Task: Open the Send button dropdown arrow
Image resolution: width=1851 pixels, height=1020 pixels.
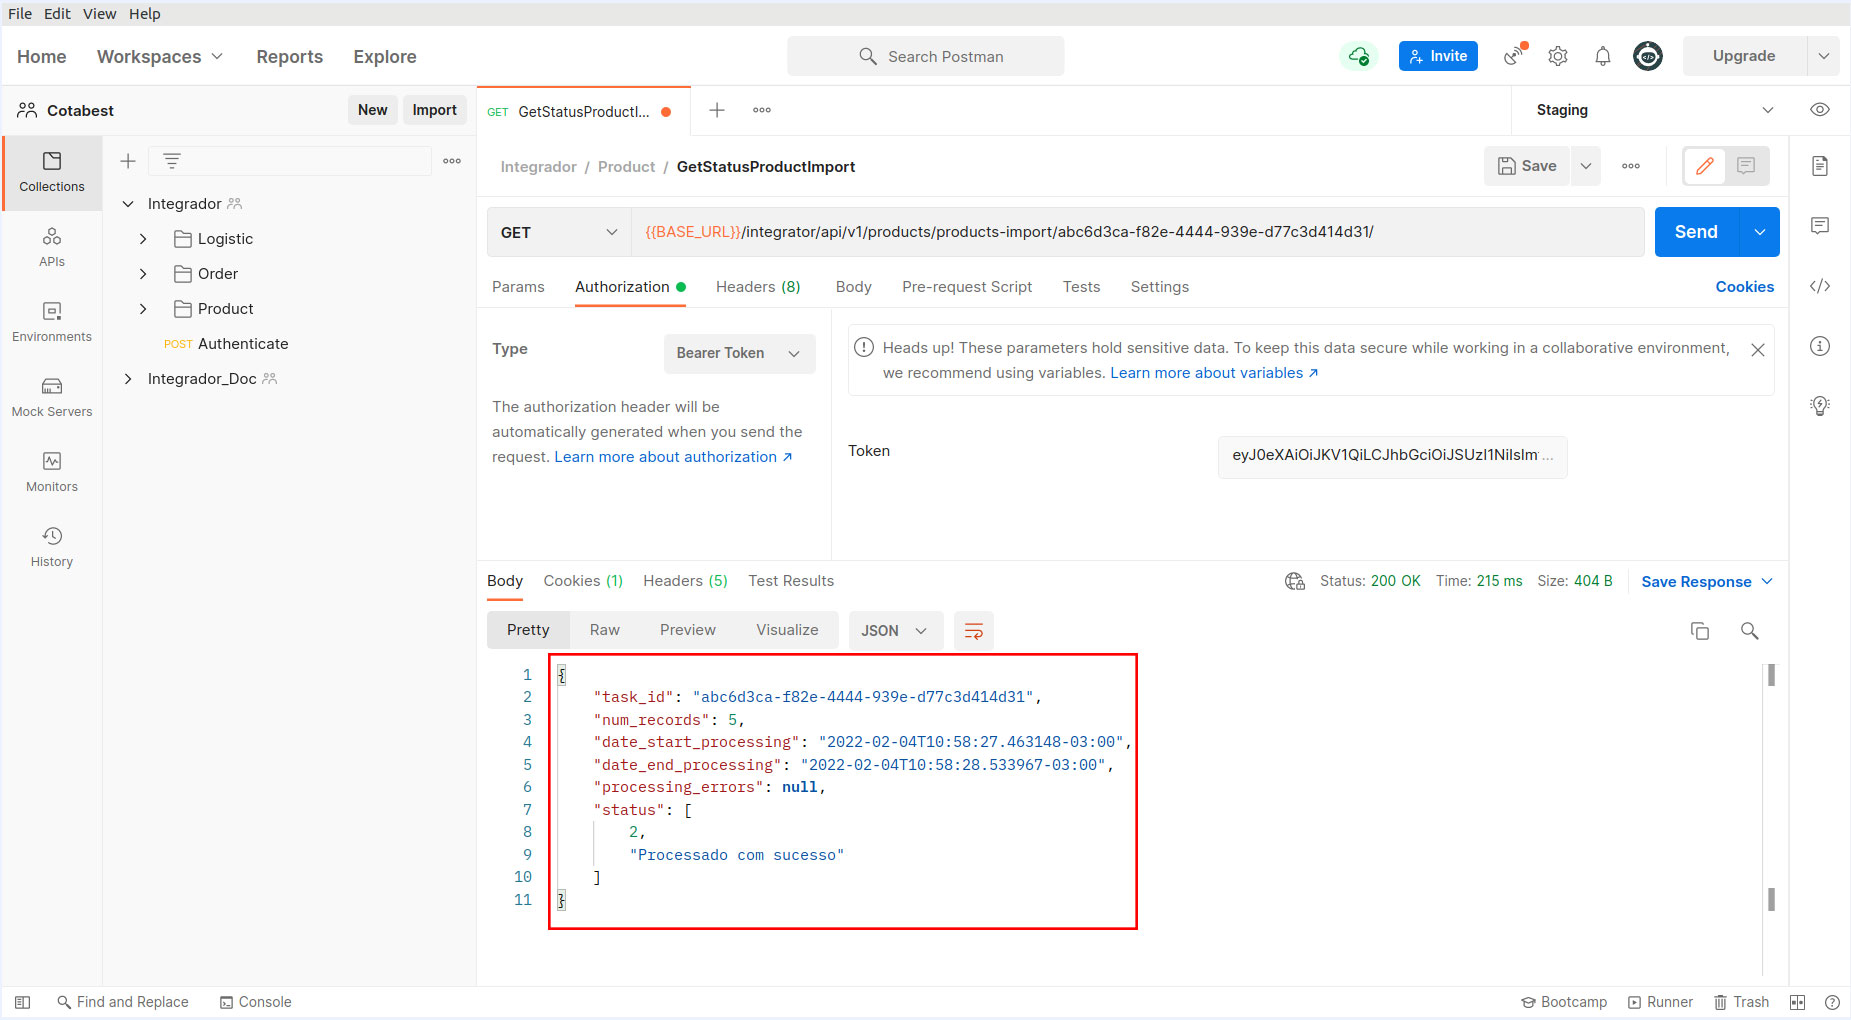Action: pos(1759,232)
